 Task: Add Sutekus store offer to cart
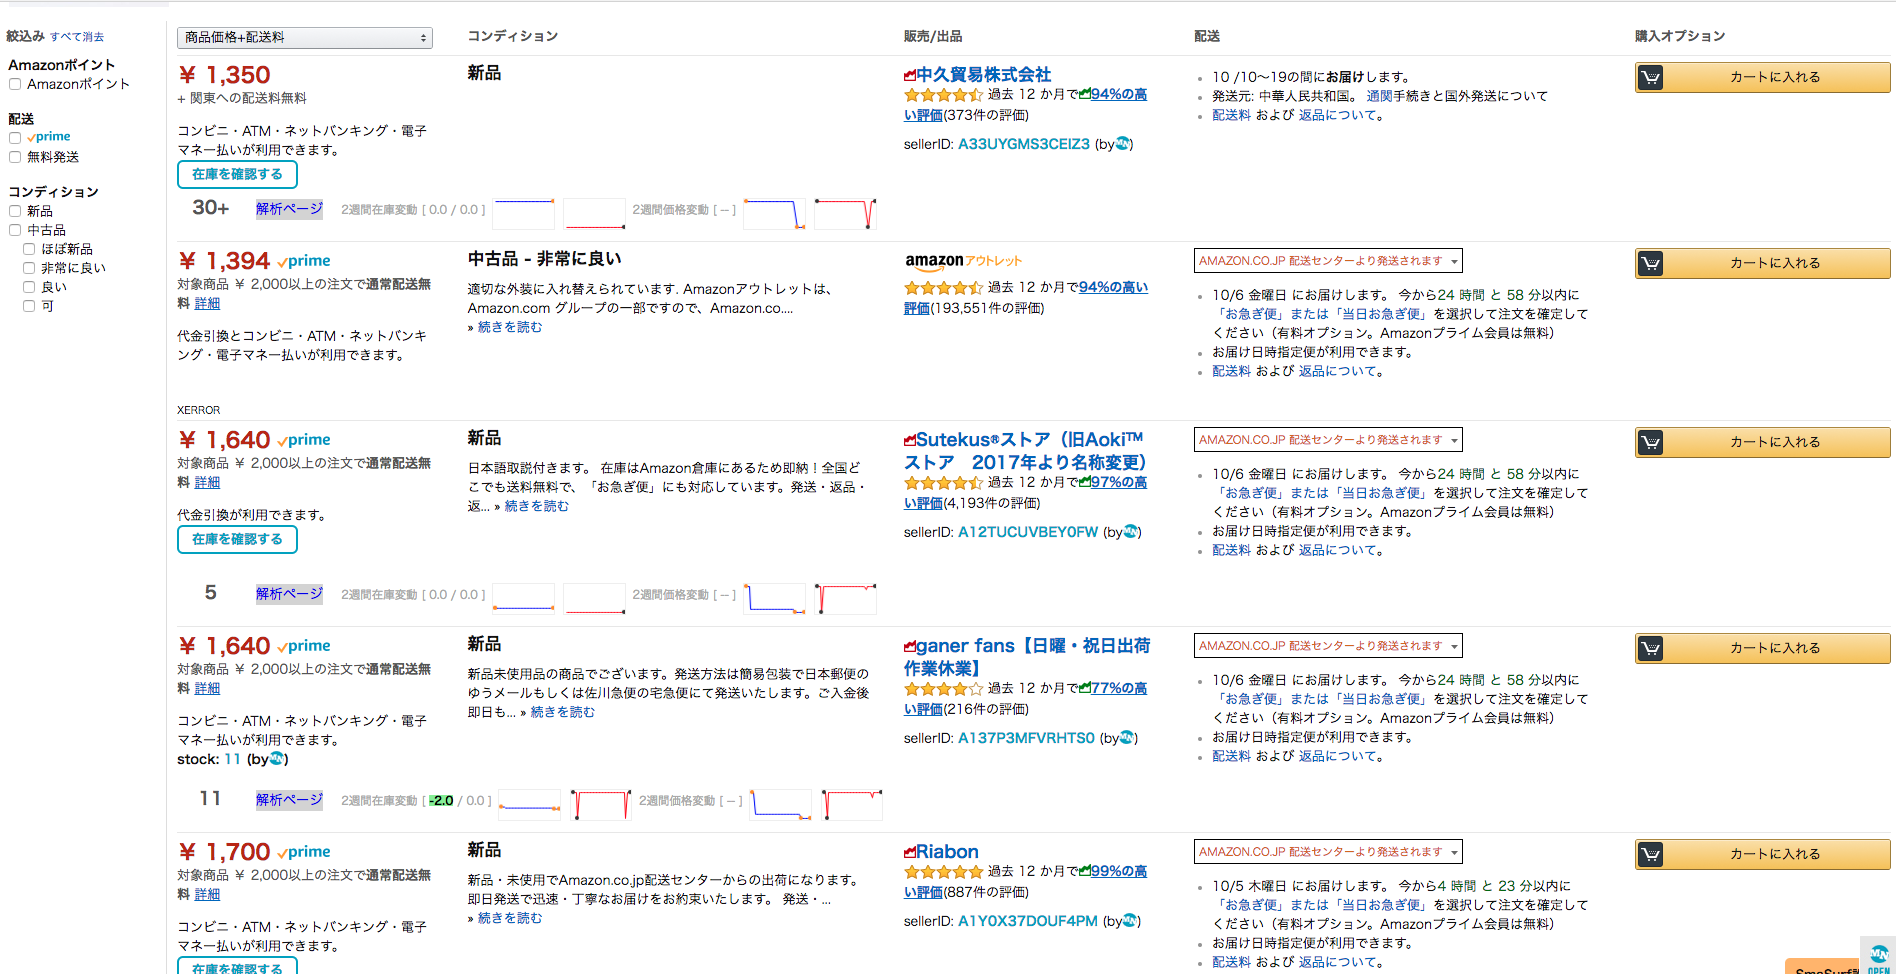(1762, 442)
